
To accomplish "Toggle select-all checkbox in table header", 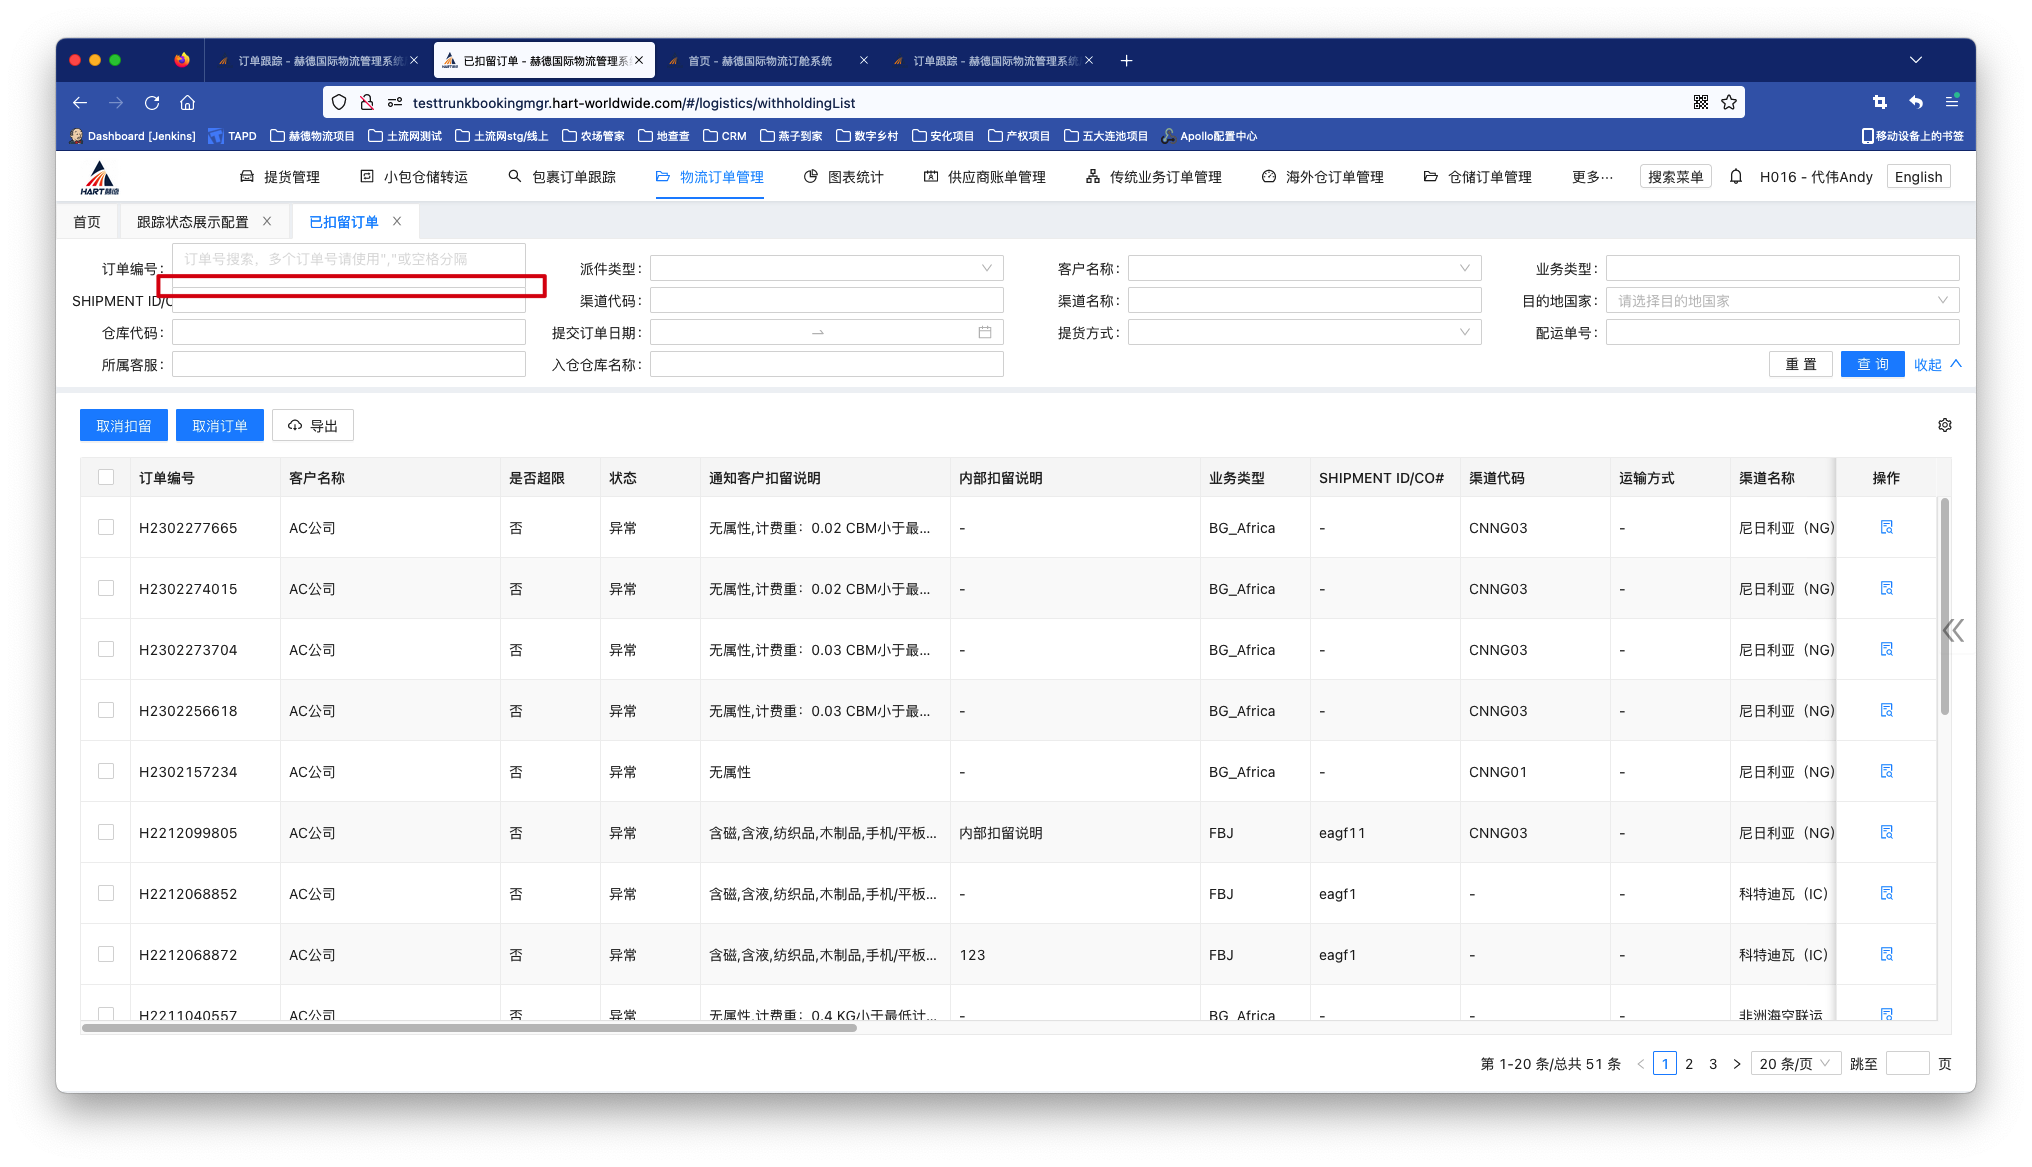I will click(106, 477).
